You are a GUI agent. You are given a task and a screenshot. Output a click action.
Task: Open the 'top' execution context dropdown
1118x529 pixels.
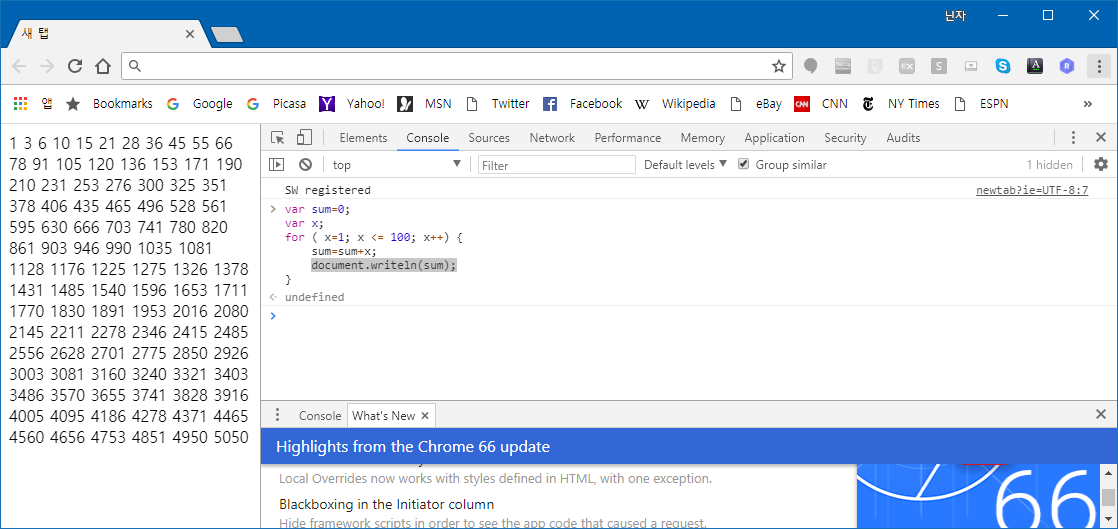396,165
